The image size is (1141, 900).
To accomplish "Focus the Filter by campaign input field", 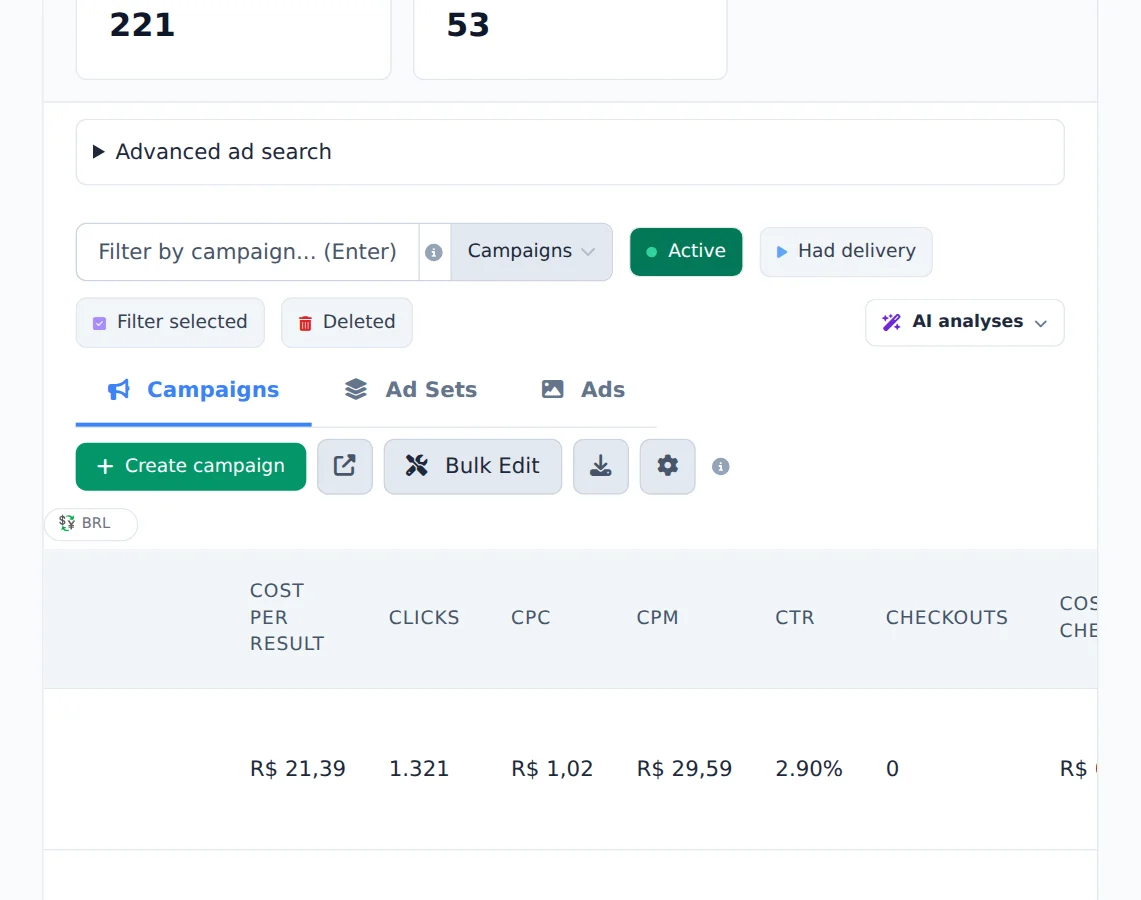I will (x=247, y=252).
